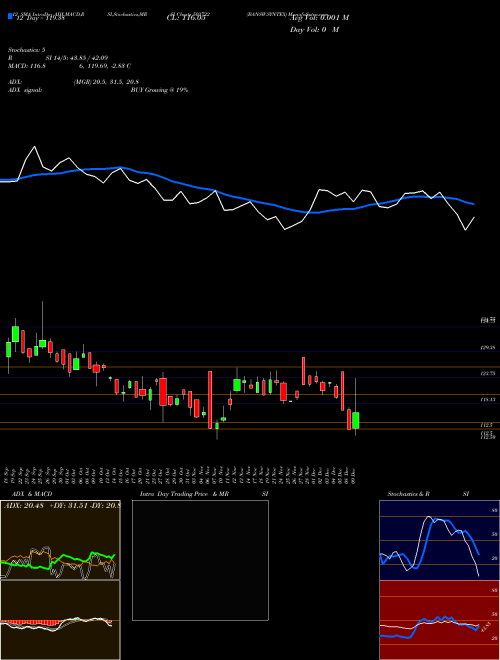Click the 118.33 price axis label
Viewport: 500px width, 660px height.
coord(487,399)
